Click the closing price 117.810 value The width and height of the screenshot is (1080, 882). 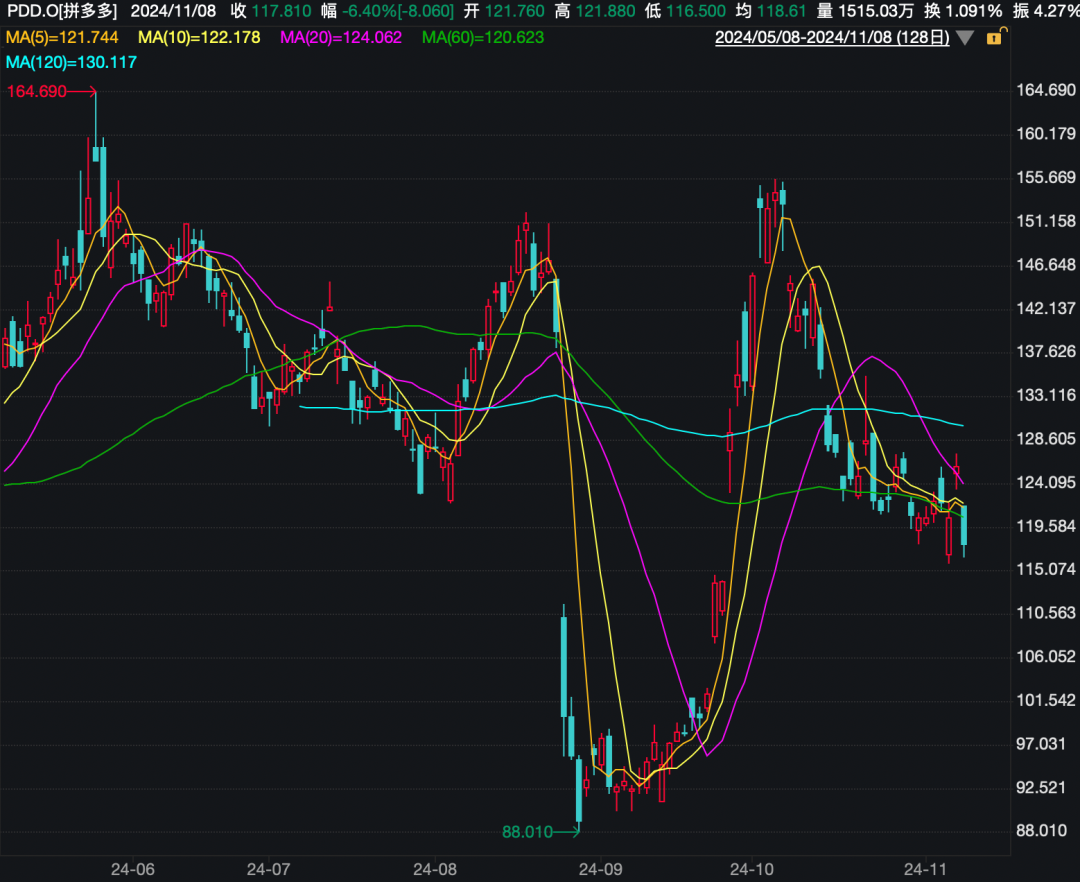click(285, 12)
